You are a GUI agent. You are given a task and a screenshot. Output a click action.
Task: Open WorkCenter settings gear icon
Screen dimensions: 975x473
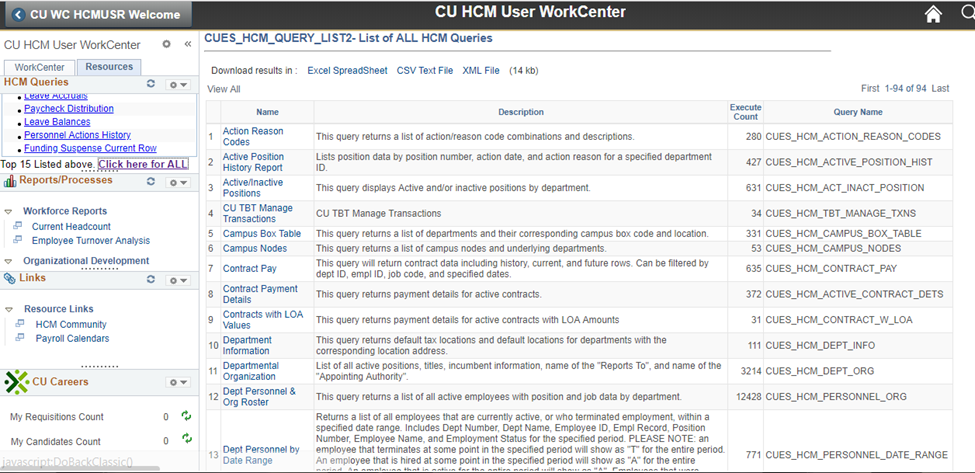tap(166, 45)
